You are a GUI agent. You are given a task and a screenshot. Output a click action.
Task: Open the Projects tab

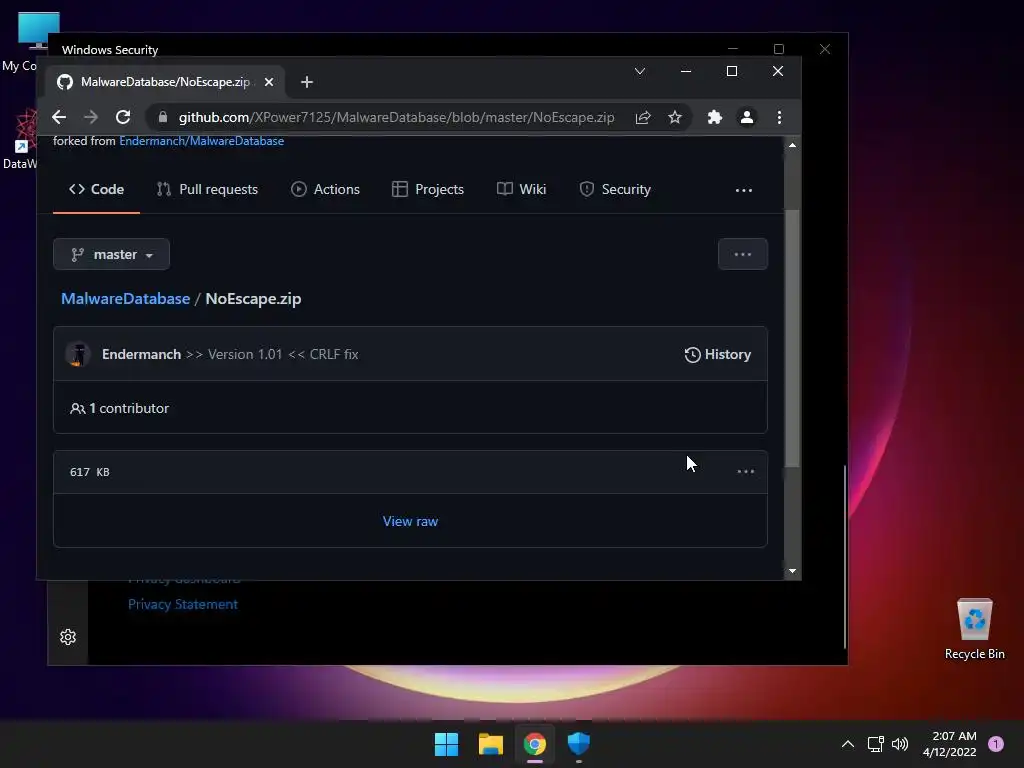pyautogui.click(x=428, y=189)
